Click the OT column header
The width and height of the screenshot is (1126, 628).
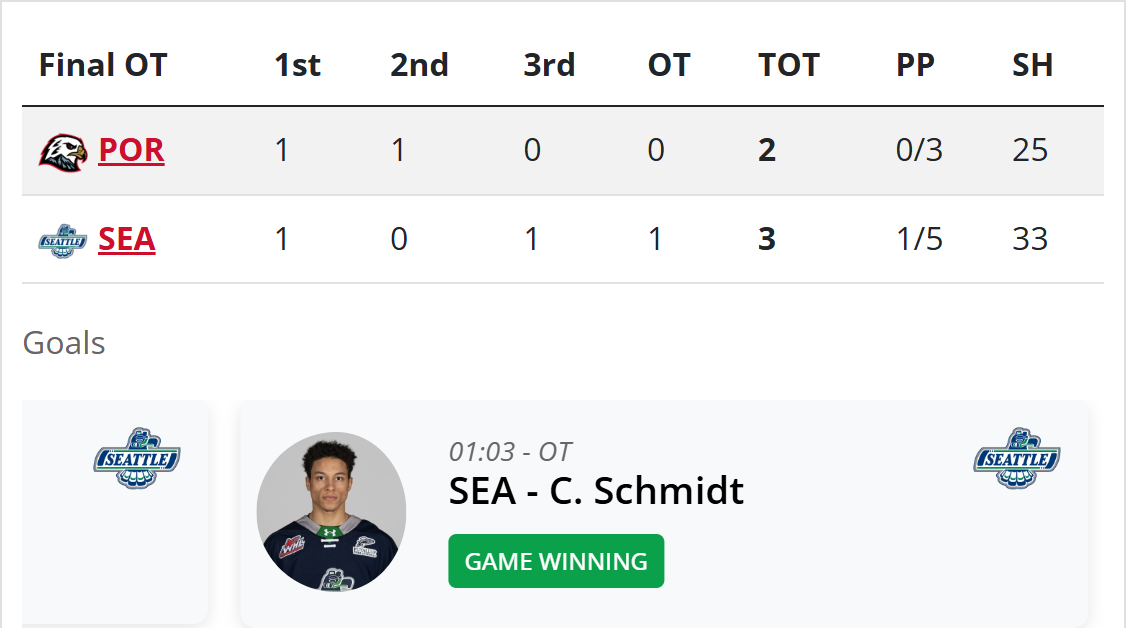[668, 65]
